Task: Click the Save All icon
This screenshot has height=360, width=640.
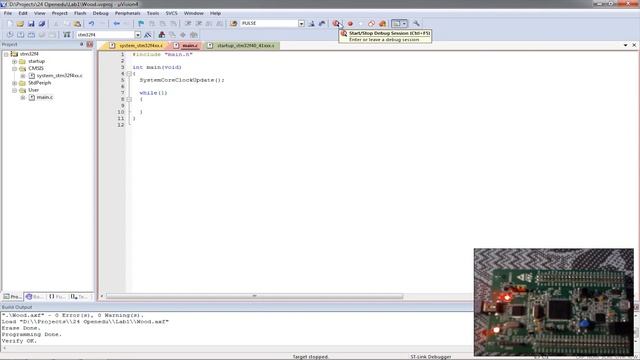Action: click(x=42, y=24)
